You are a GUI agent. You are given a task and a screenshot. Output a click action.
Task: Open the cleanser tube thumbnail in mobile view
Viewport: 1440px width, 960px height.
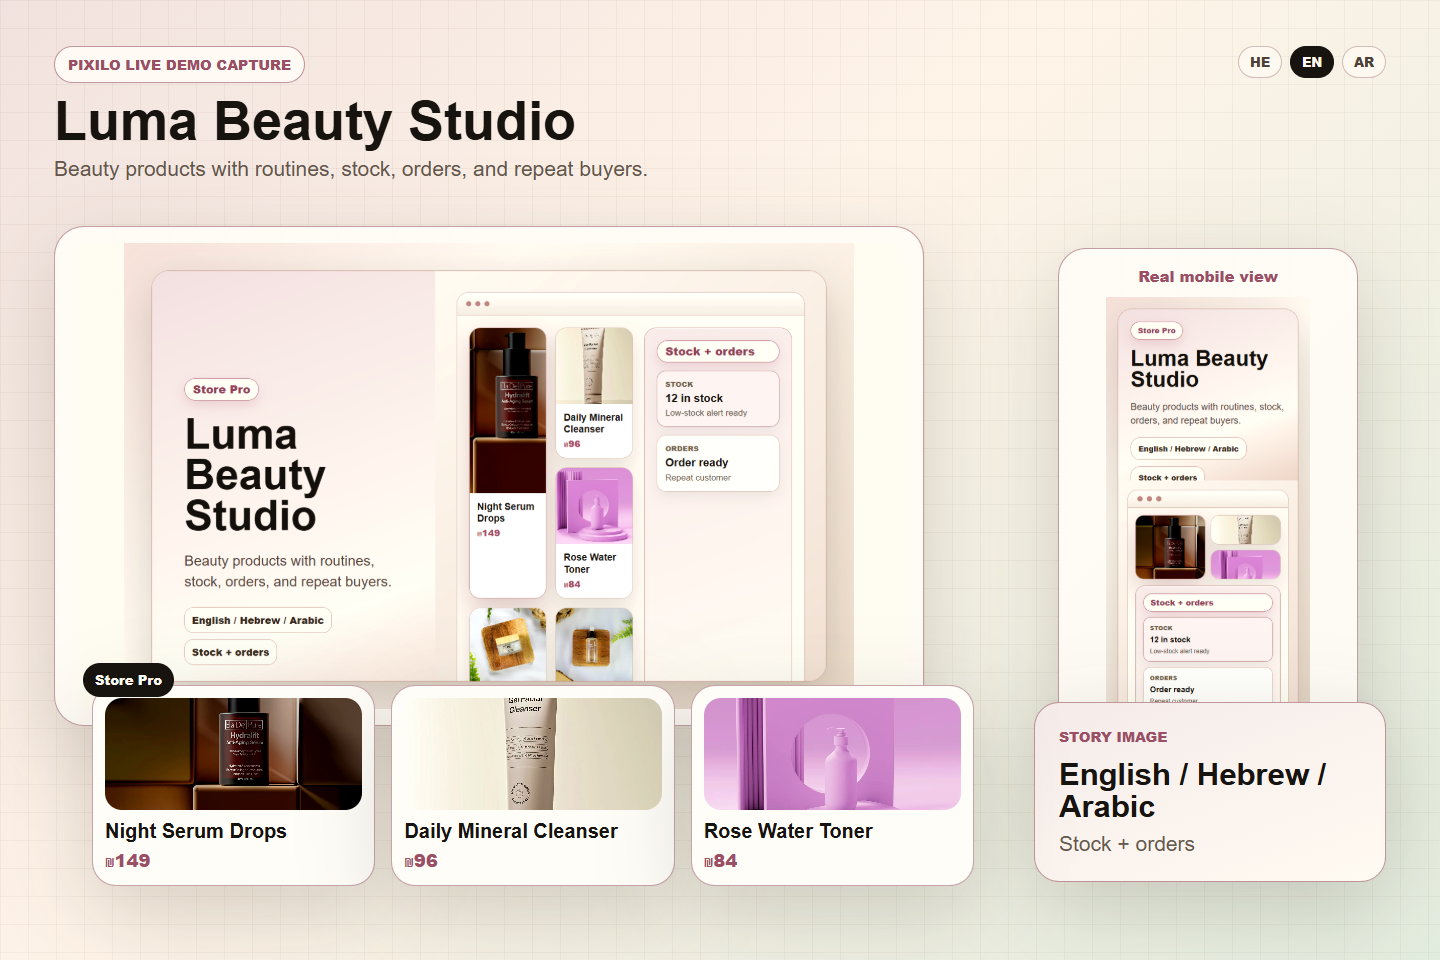[1245, 530]
